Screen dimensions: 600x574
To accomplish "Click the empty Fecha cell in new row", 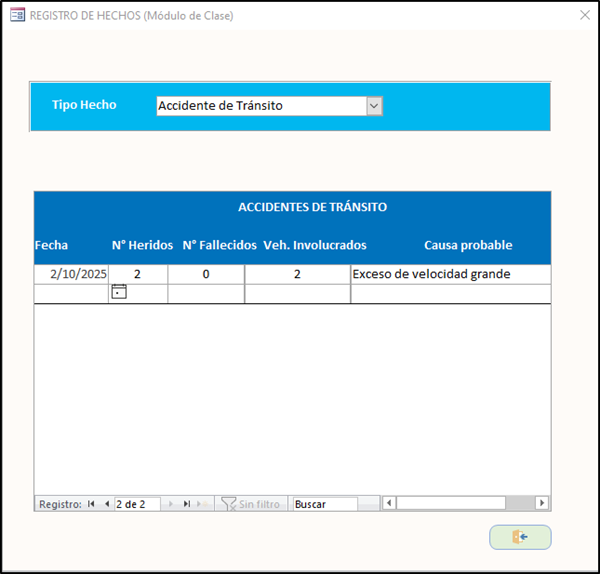I will (71, 293).
